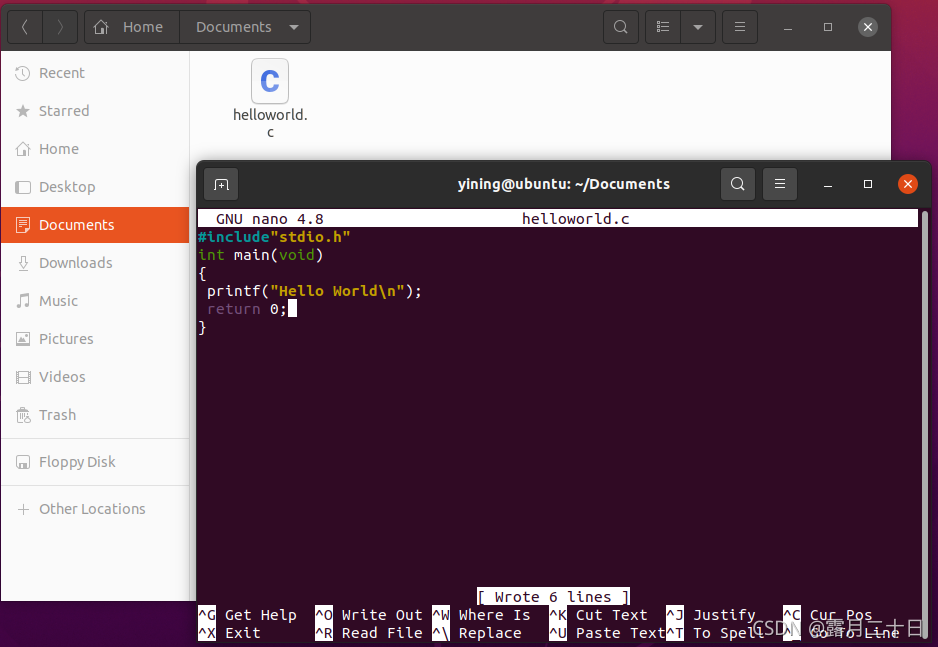Minimize the Files window

[788, 27]
